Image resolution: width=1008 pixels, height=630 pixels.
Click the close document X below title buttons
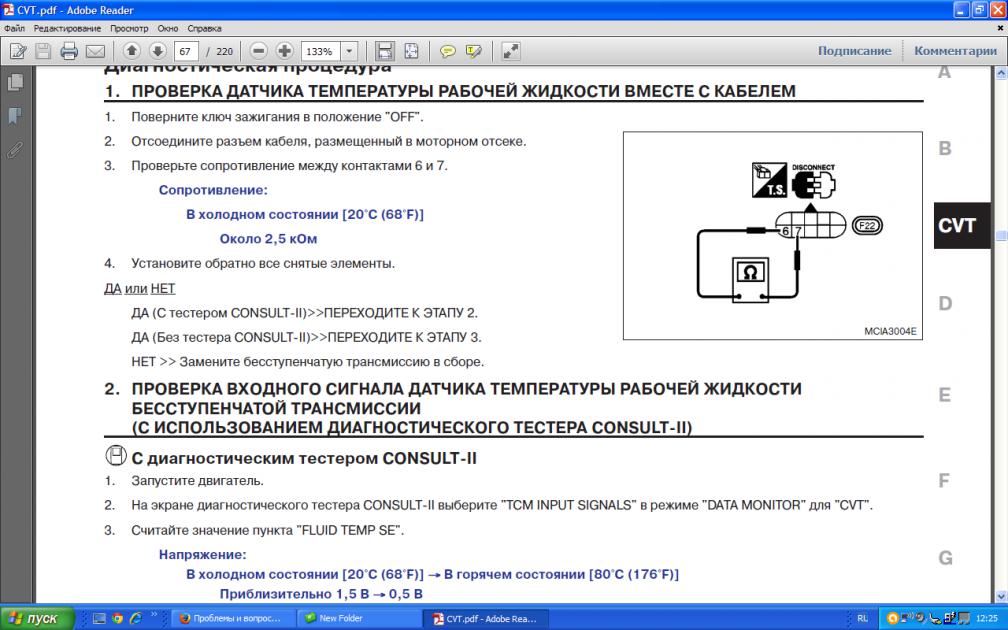click(1000, 28)
